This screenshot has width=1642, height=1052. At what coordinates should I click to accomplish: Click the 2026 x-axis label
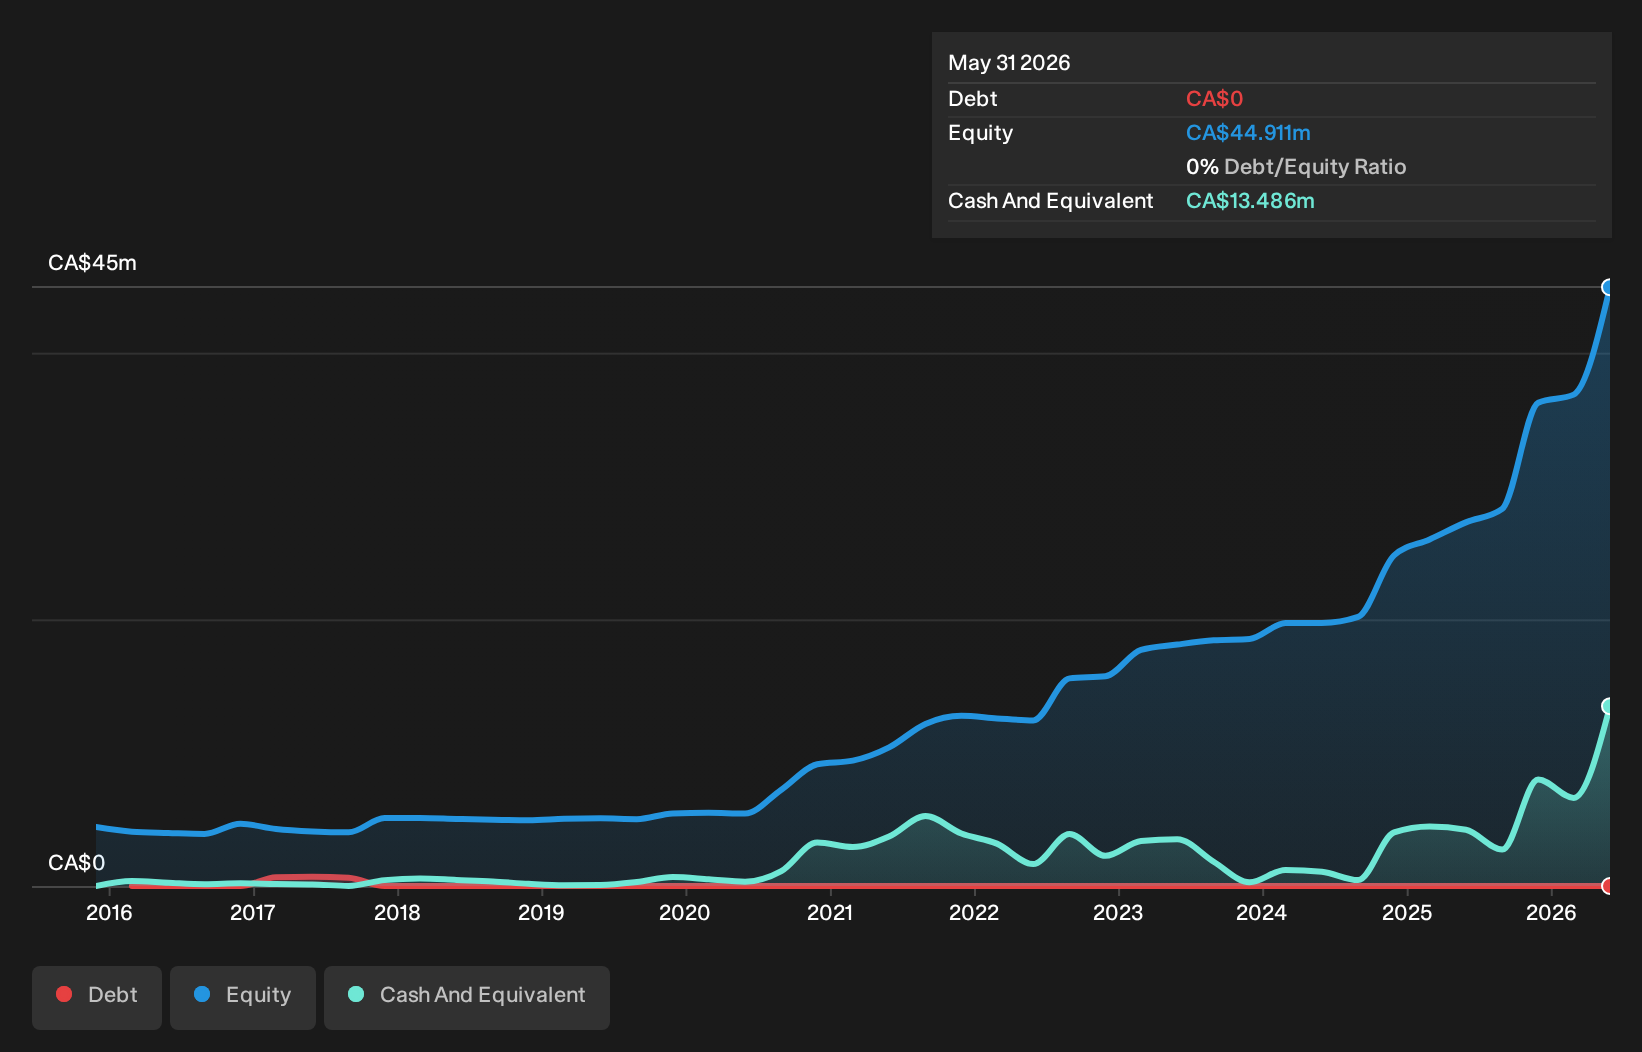click(1551, 912)
